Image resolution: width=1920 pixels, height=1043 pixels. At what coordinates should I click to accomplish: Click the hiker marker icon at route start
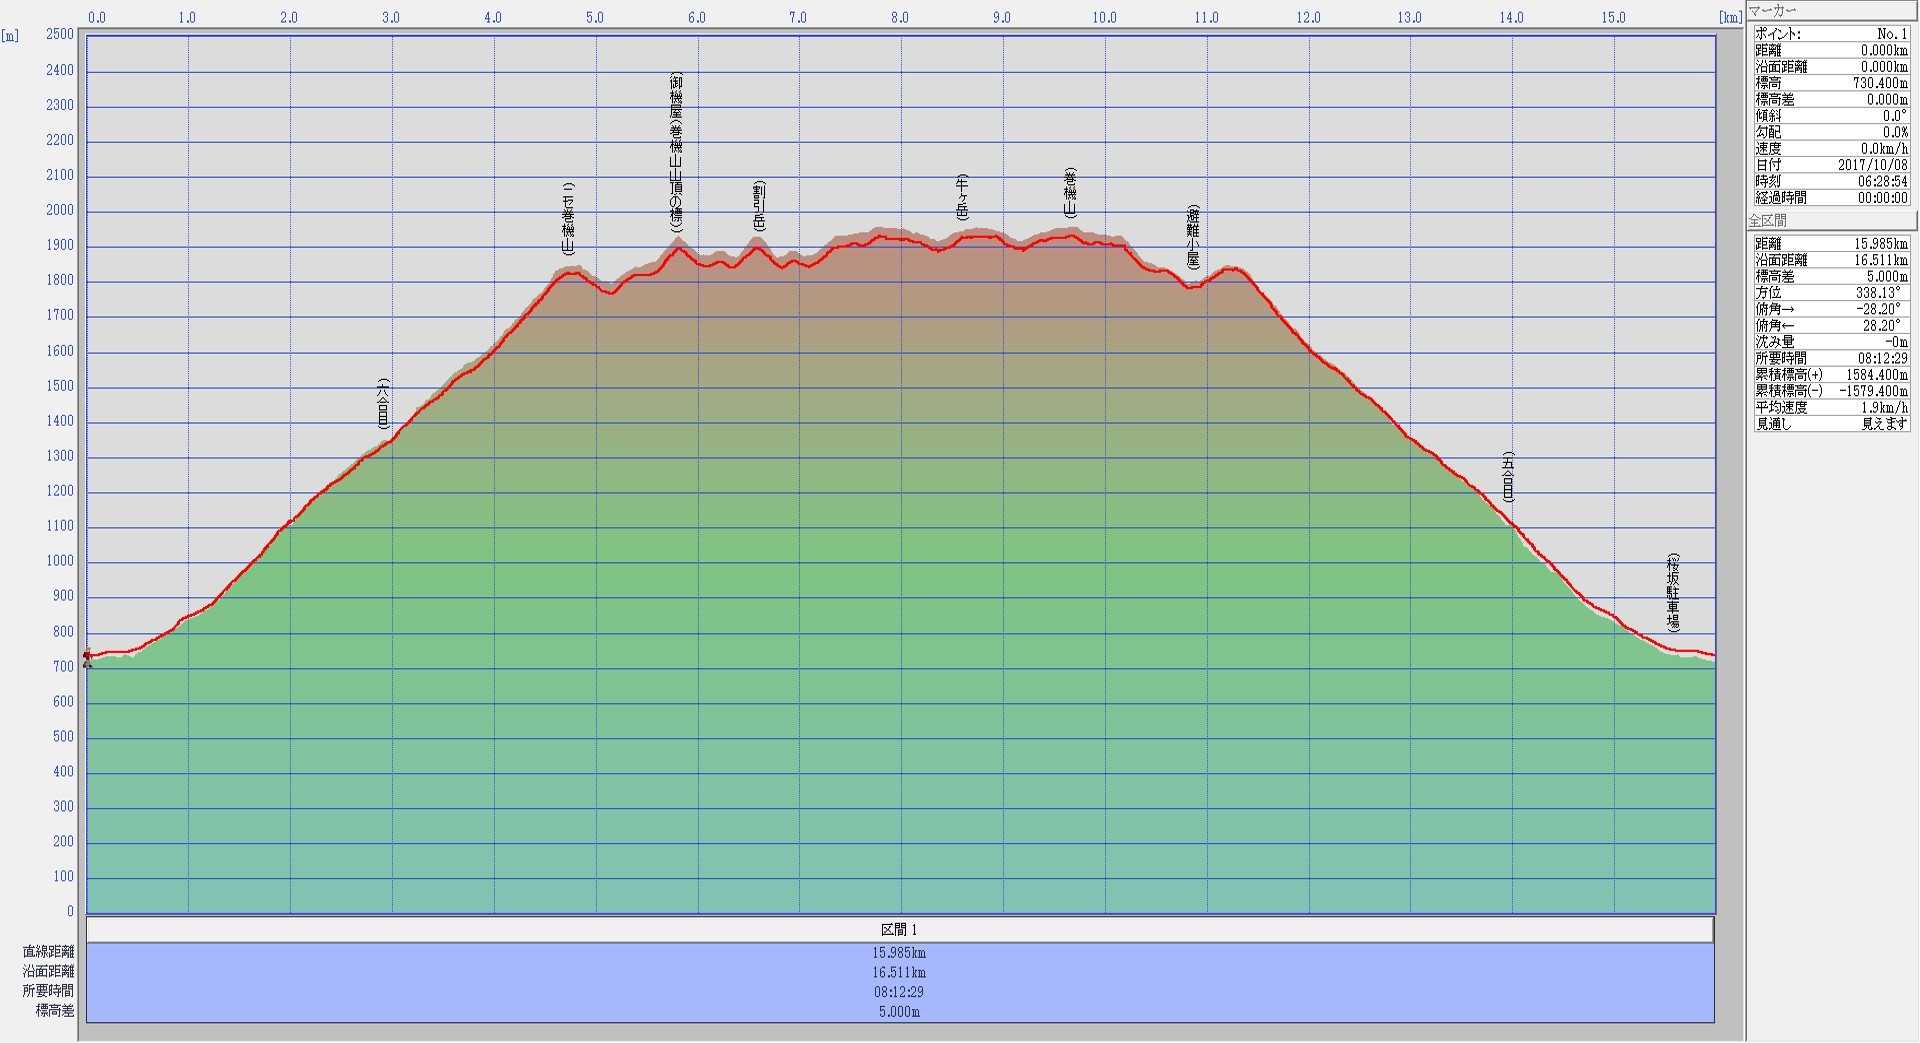(x=87, y=657)
